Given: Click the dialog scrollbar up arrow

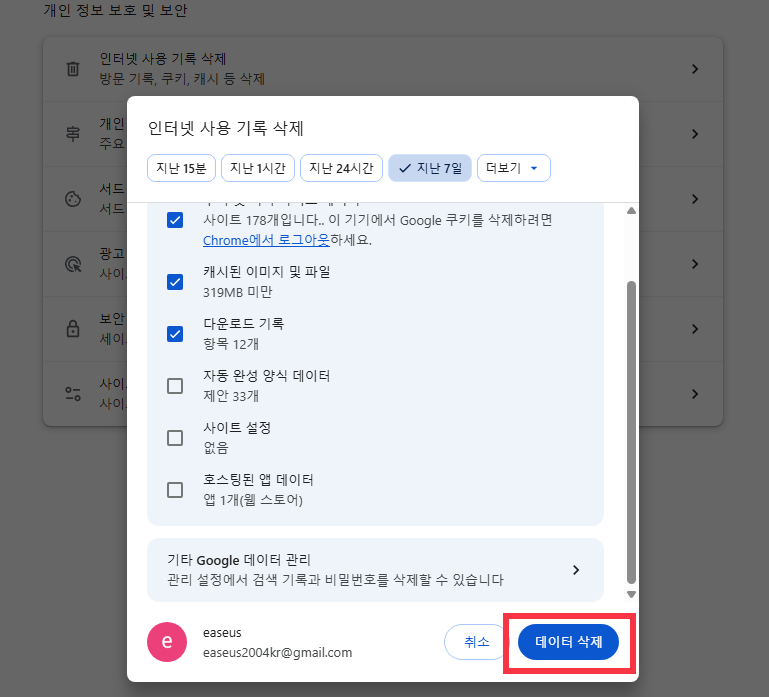Looking at the screenshot, I should coord(632,211).
